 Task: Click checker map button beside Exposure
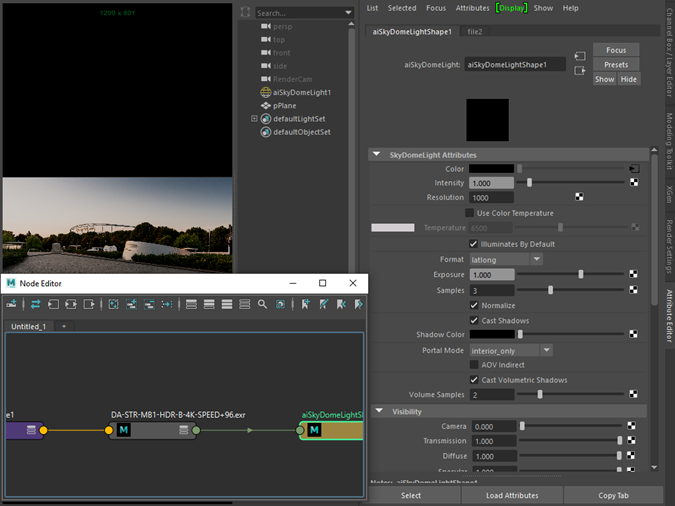(633, 274)
